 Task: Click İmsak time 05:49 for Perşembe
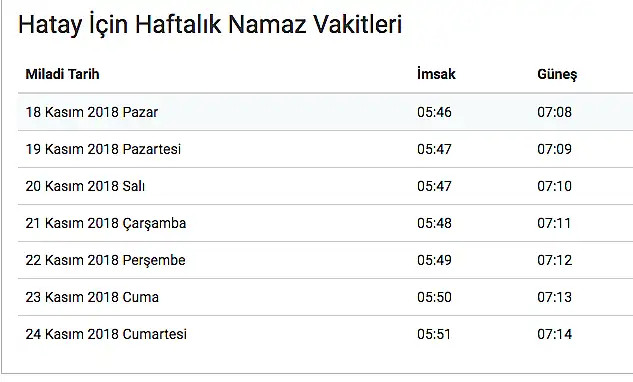(434, 260)
